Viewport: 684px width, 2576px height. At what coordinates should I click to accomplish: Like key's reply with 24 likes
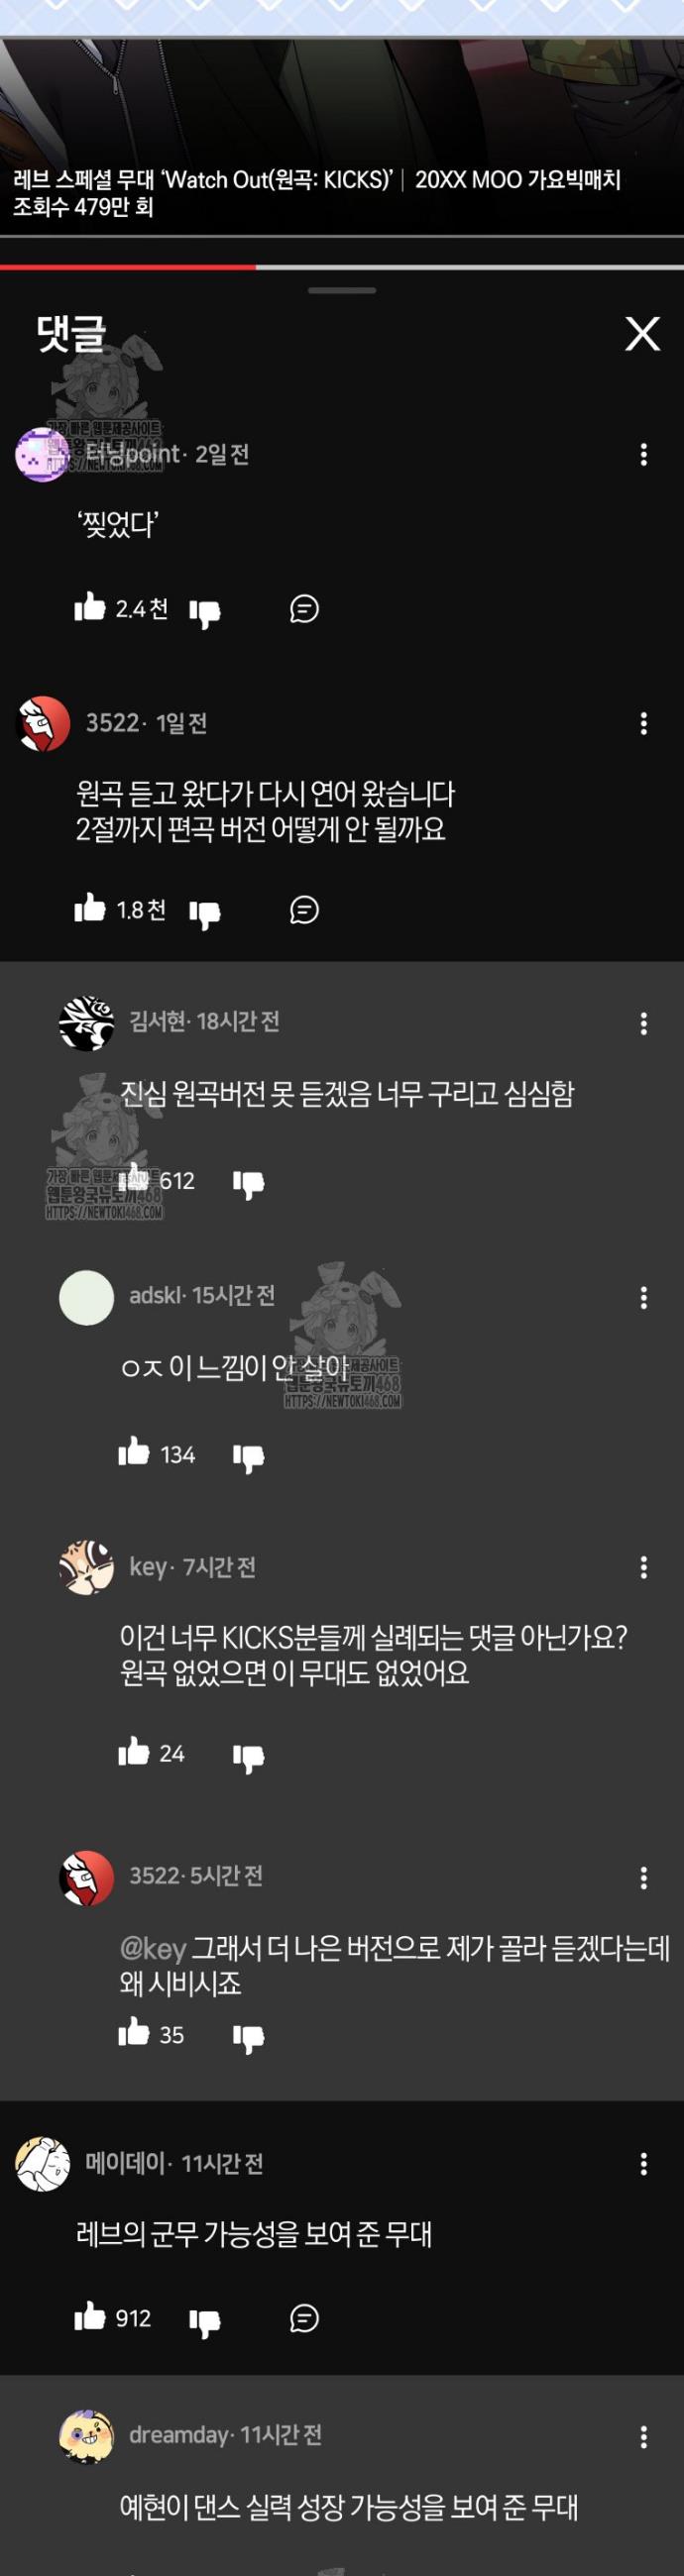[133, 1750]
